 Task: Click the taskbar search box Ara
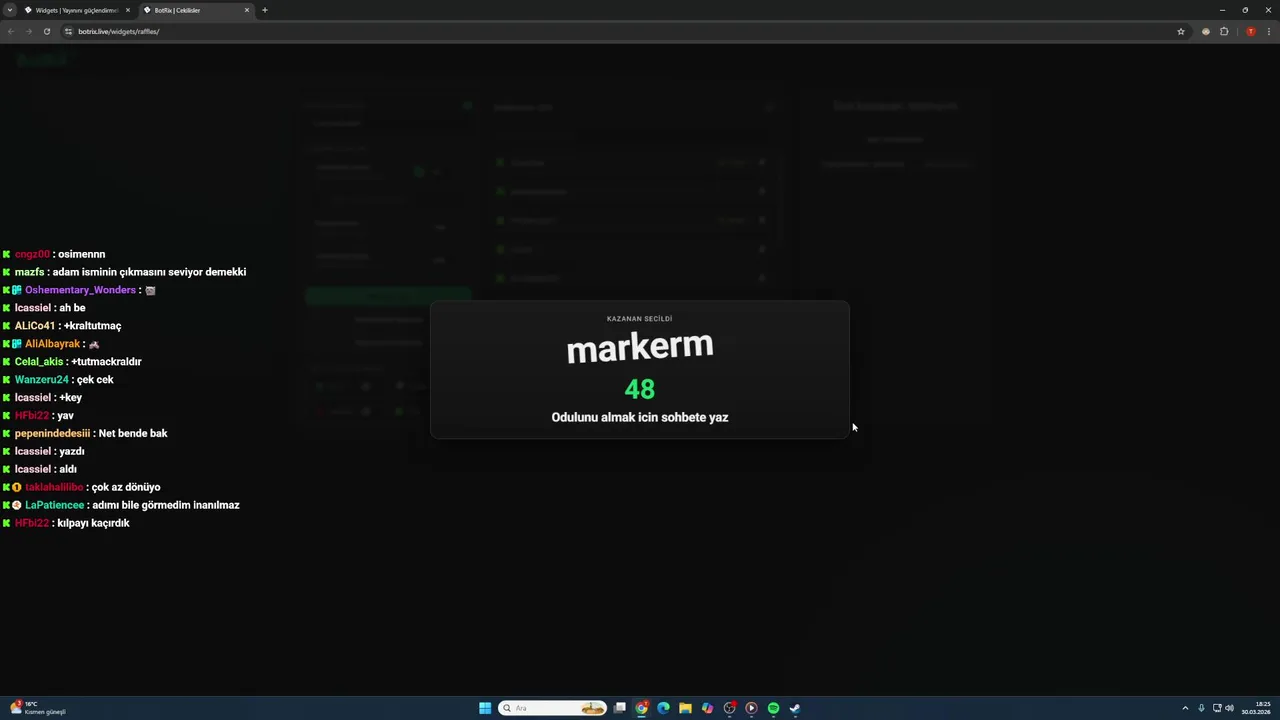click(553, 708)
